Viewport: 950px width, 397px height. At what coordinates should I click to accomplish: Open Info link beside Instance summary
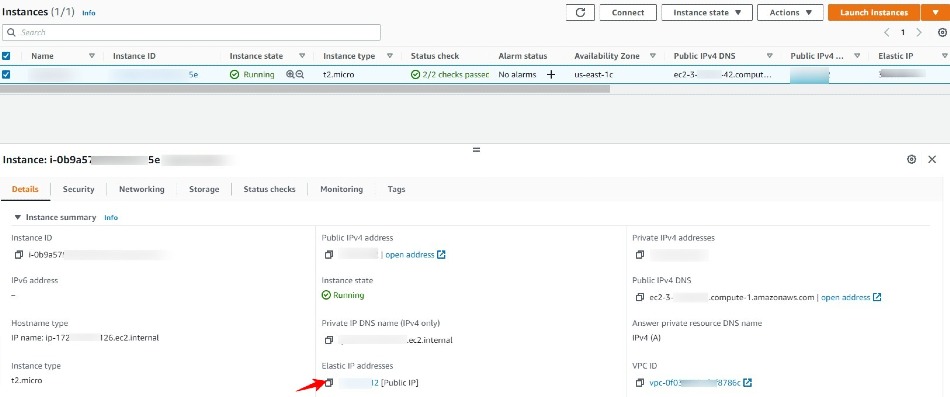(111, 218)
